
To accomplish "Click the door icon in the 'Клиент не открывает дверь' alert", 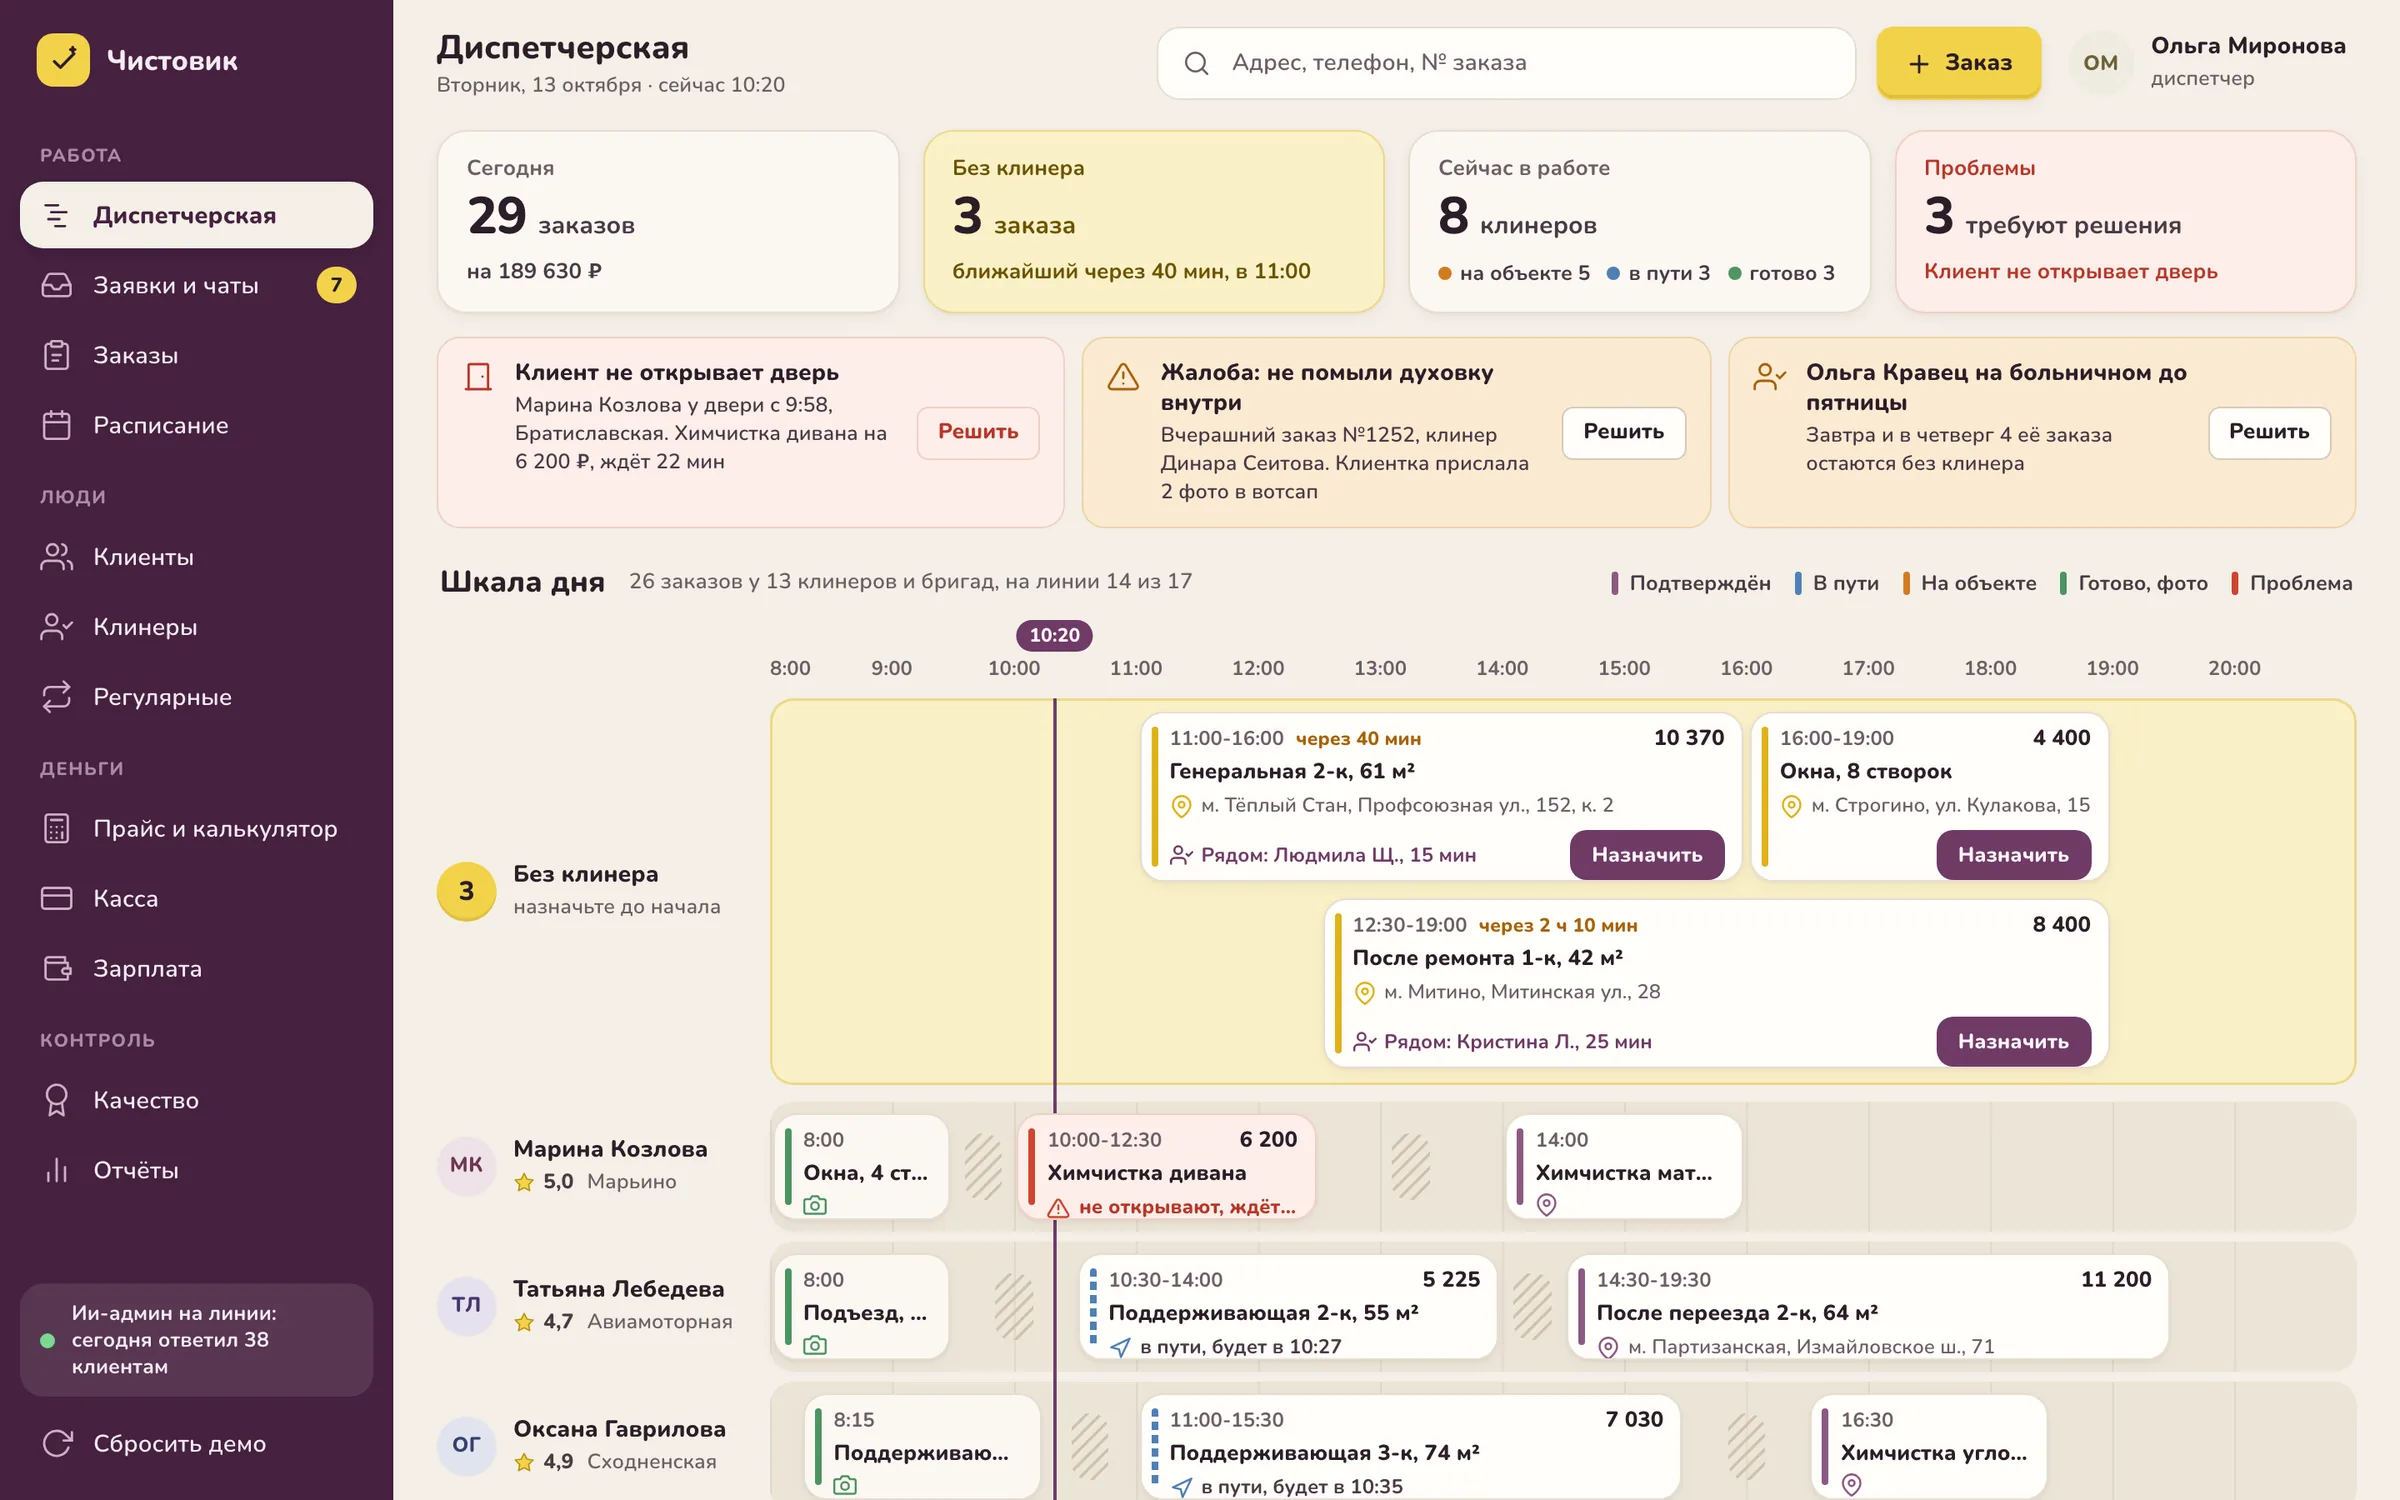I will point(479,377).
